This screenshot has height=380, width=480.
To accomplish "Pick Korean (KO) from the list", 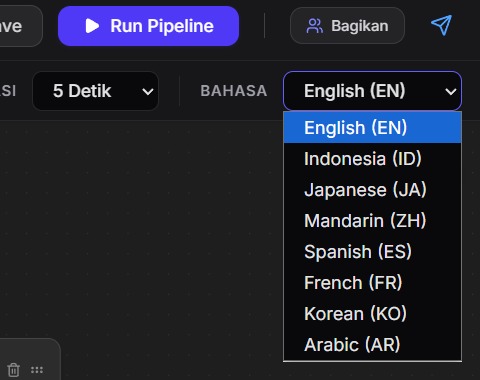I will [x=372, y=314].
